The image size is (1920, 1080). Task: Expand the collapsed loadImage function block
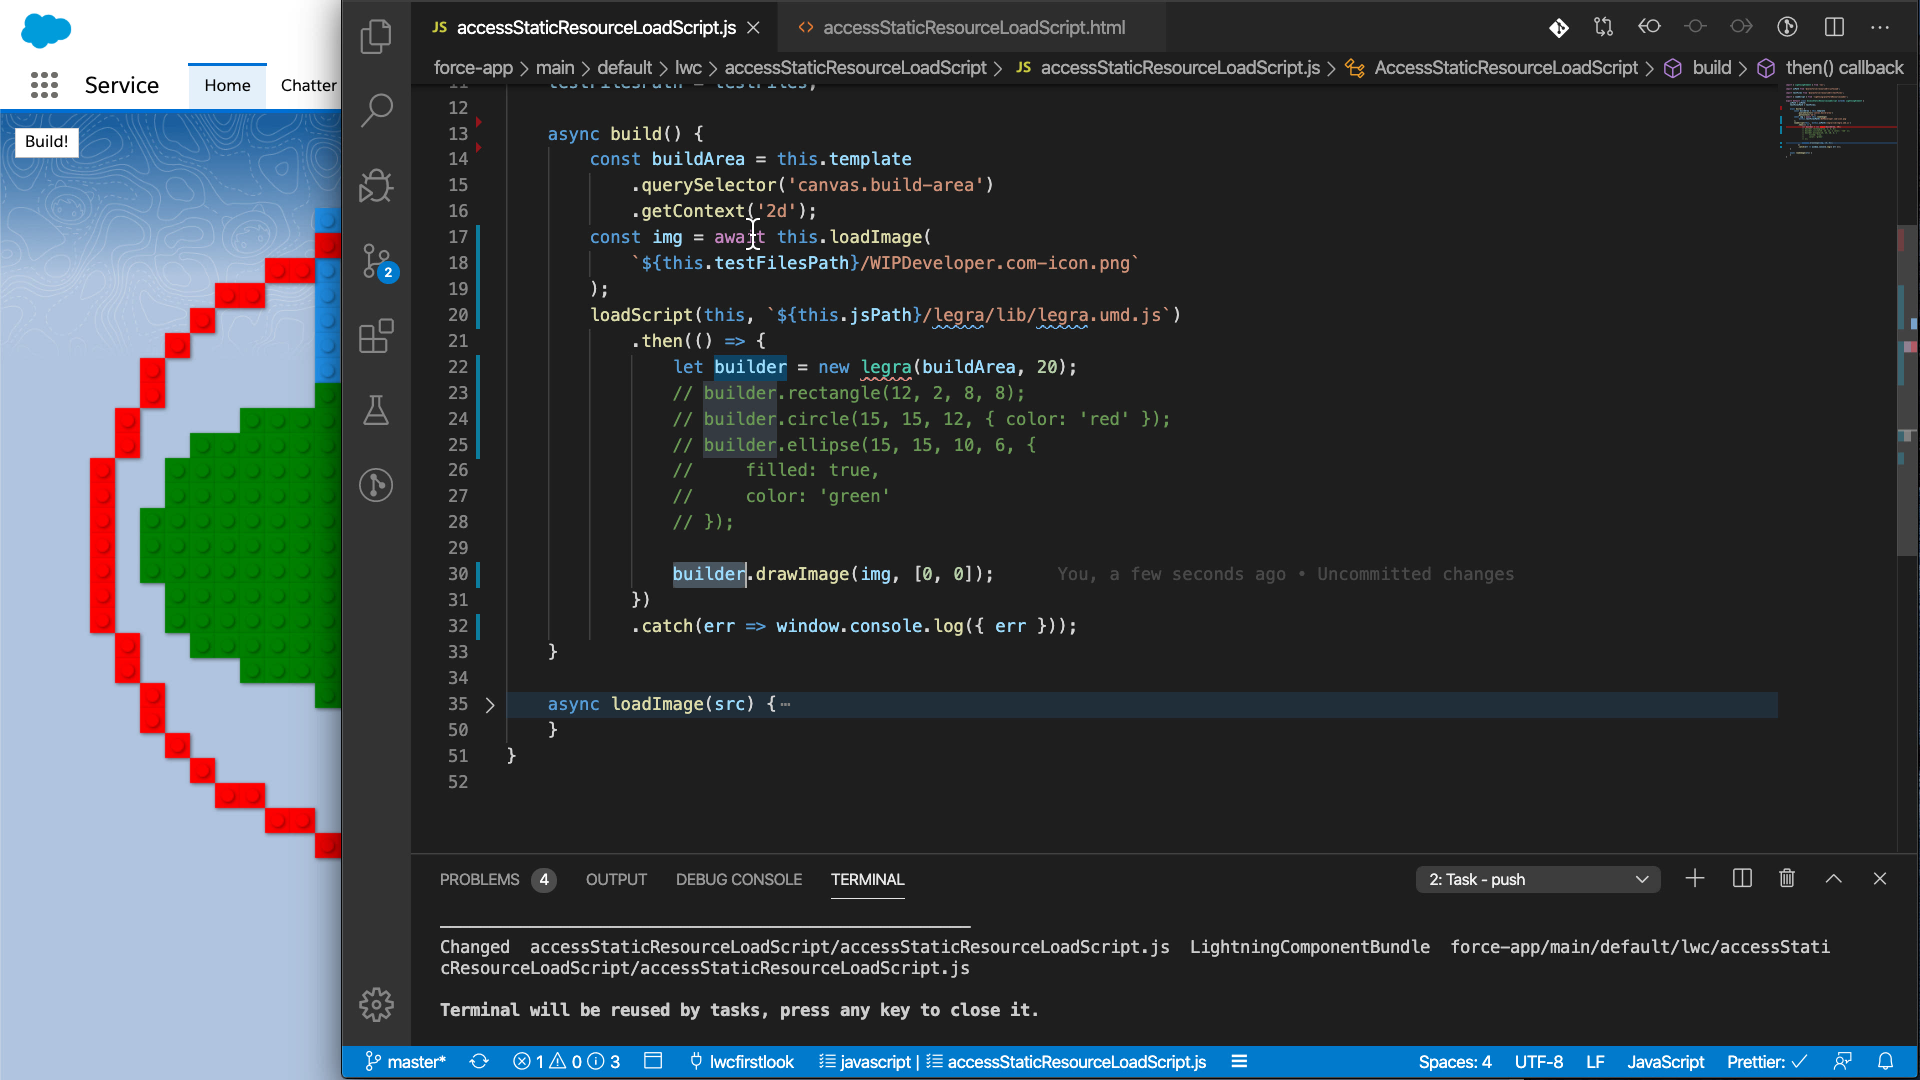click(x=491, y=704)
